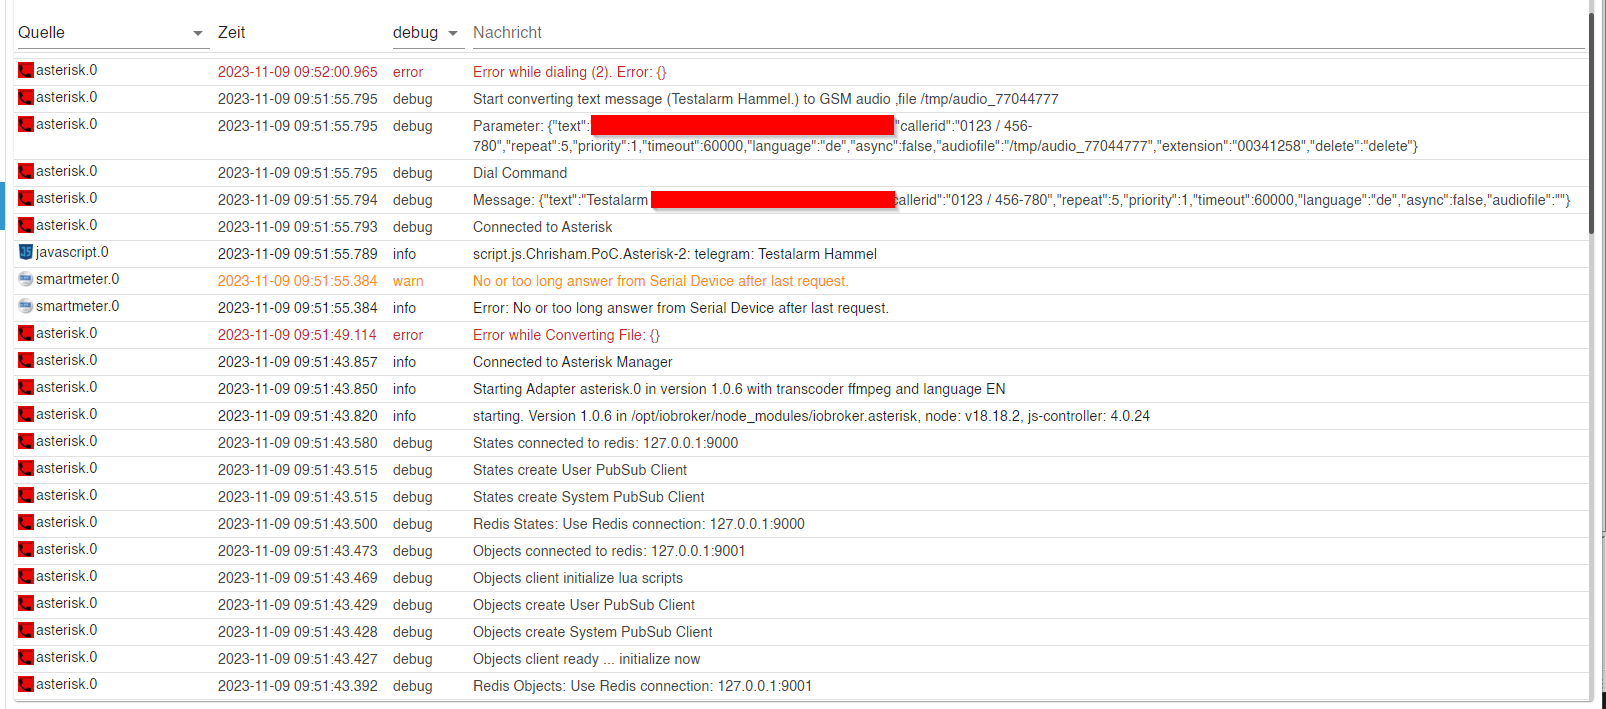Click asterisk icon in 'Error while dialing' row

26,70
